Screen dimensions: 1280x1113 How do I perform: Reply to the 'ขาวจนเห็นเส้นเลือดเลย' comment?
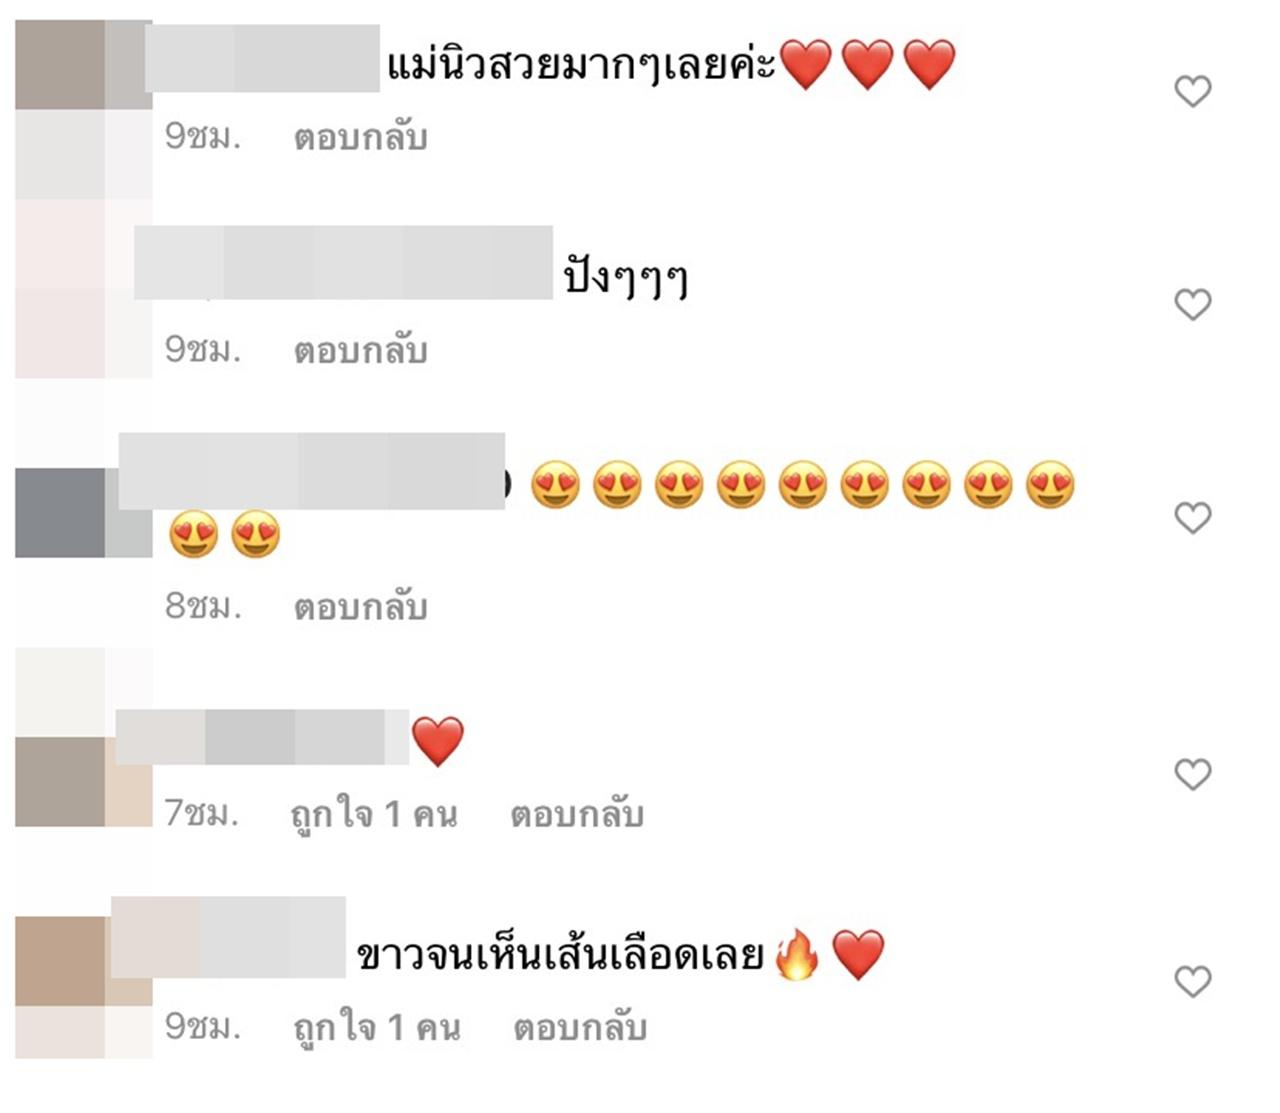[x=580, y=1027]
